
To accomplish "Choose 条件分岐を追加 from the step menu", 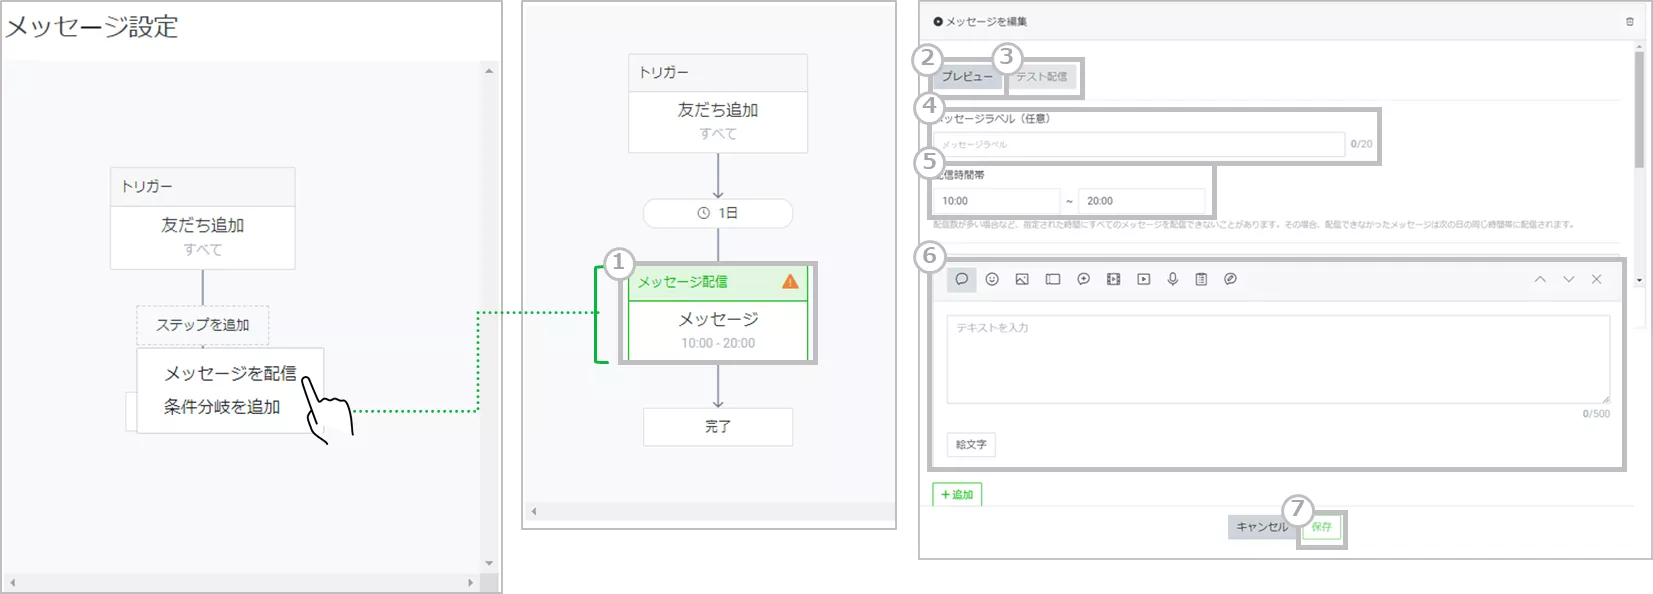I will coord(222,407).
